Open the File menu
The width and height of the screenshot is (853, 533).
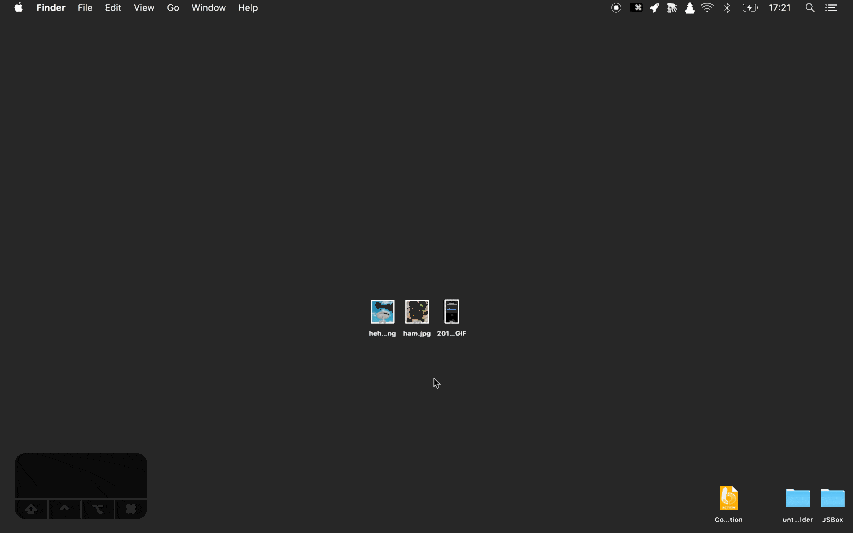[x=85, y=8]
